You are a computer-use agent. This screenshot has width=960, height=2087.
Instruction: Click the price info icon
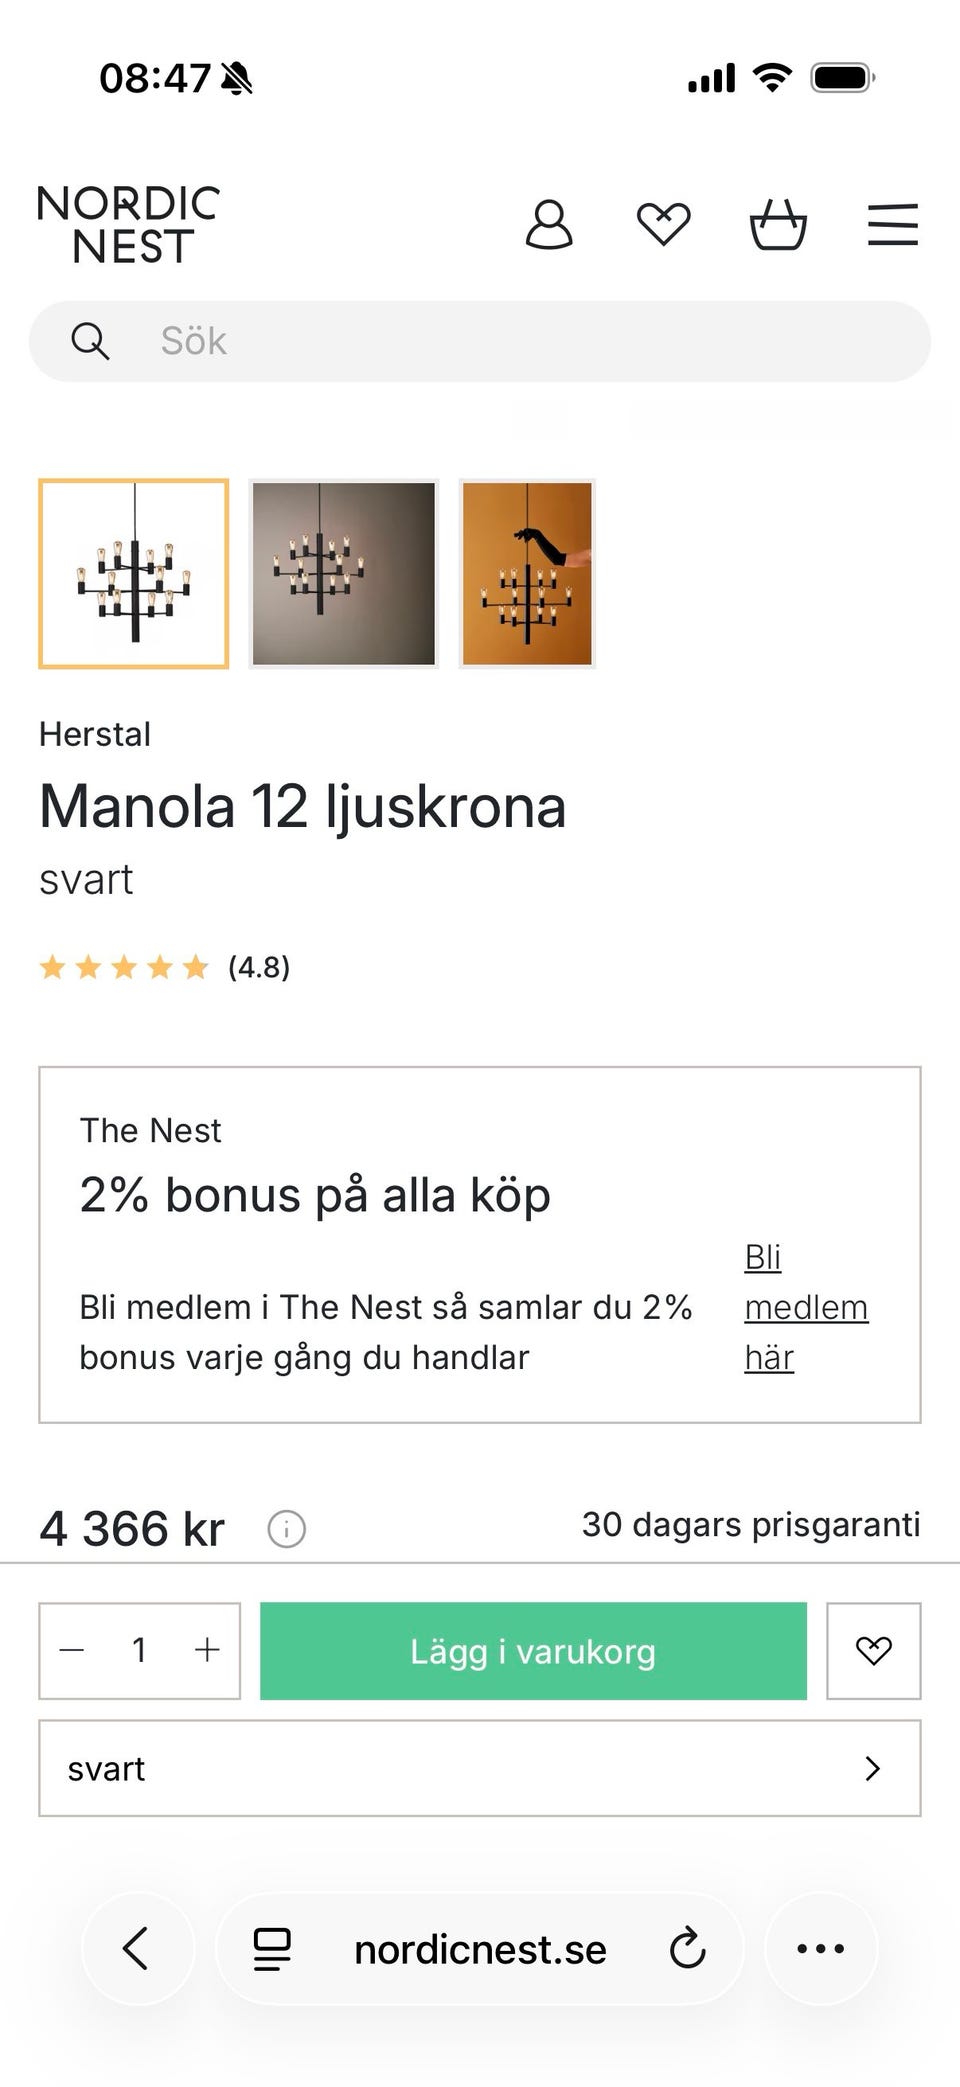click(286, 1529)
